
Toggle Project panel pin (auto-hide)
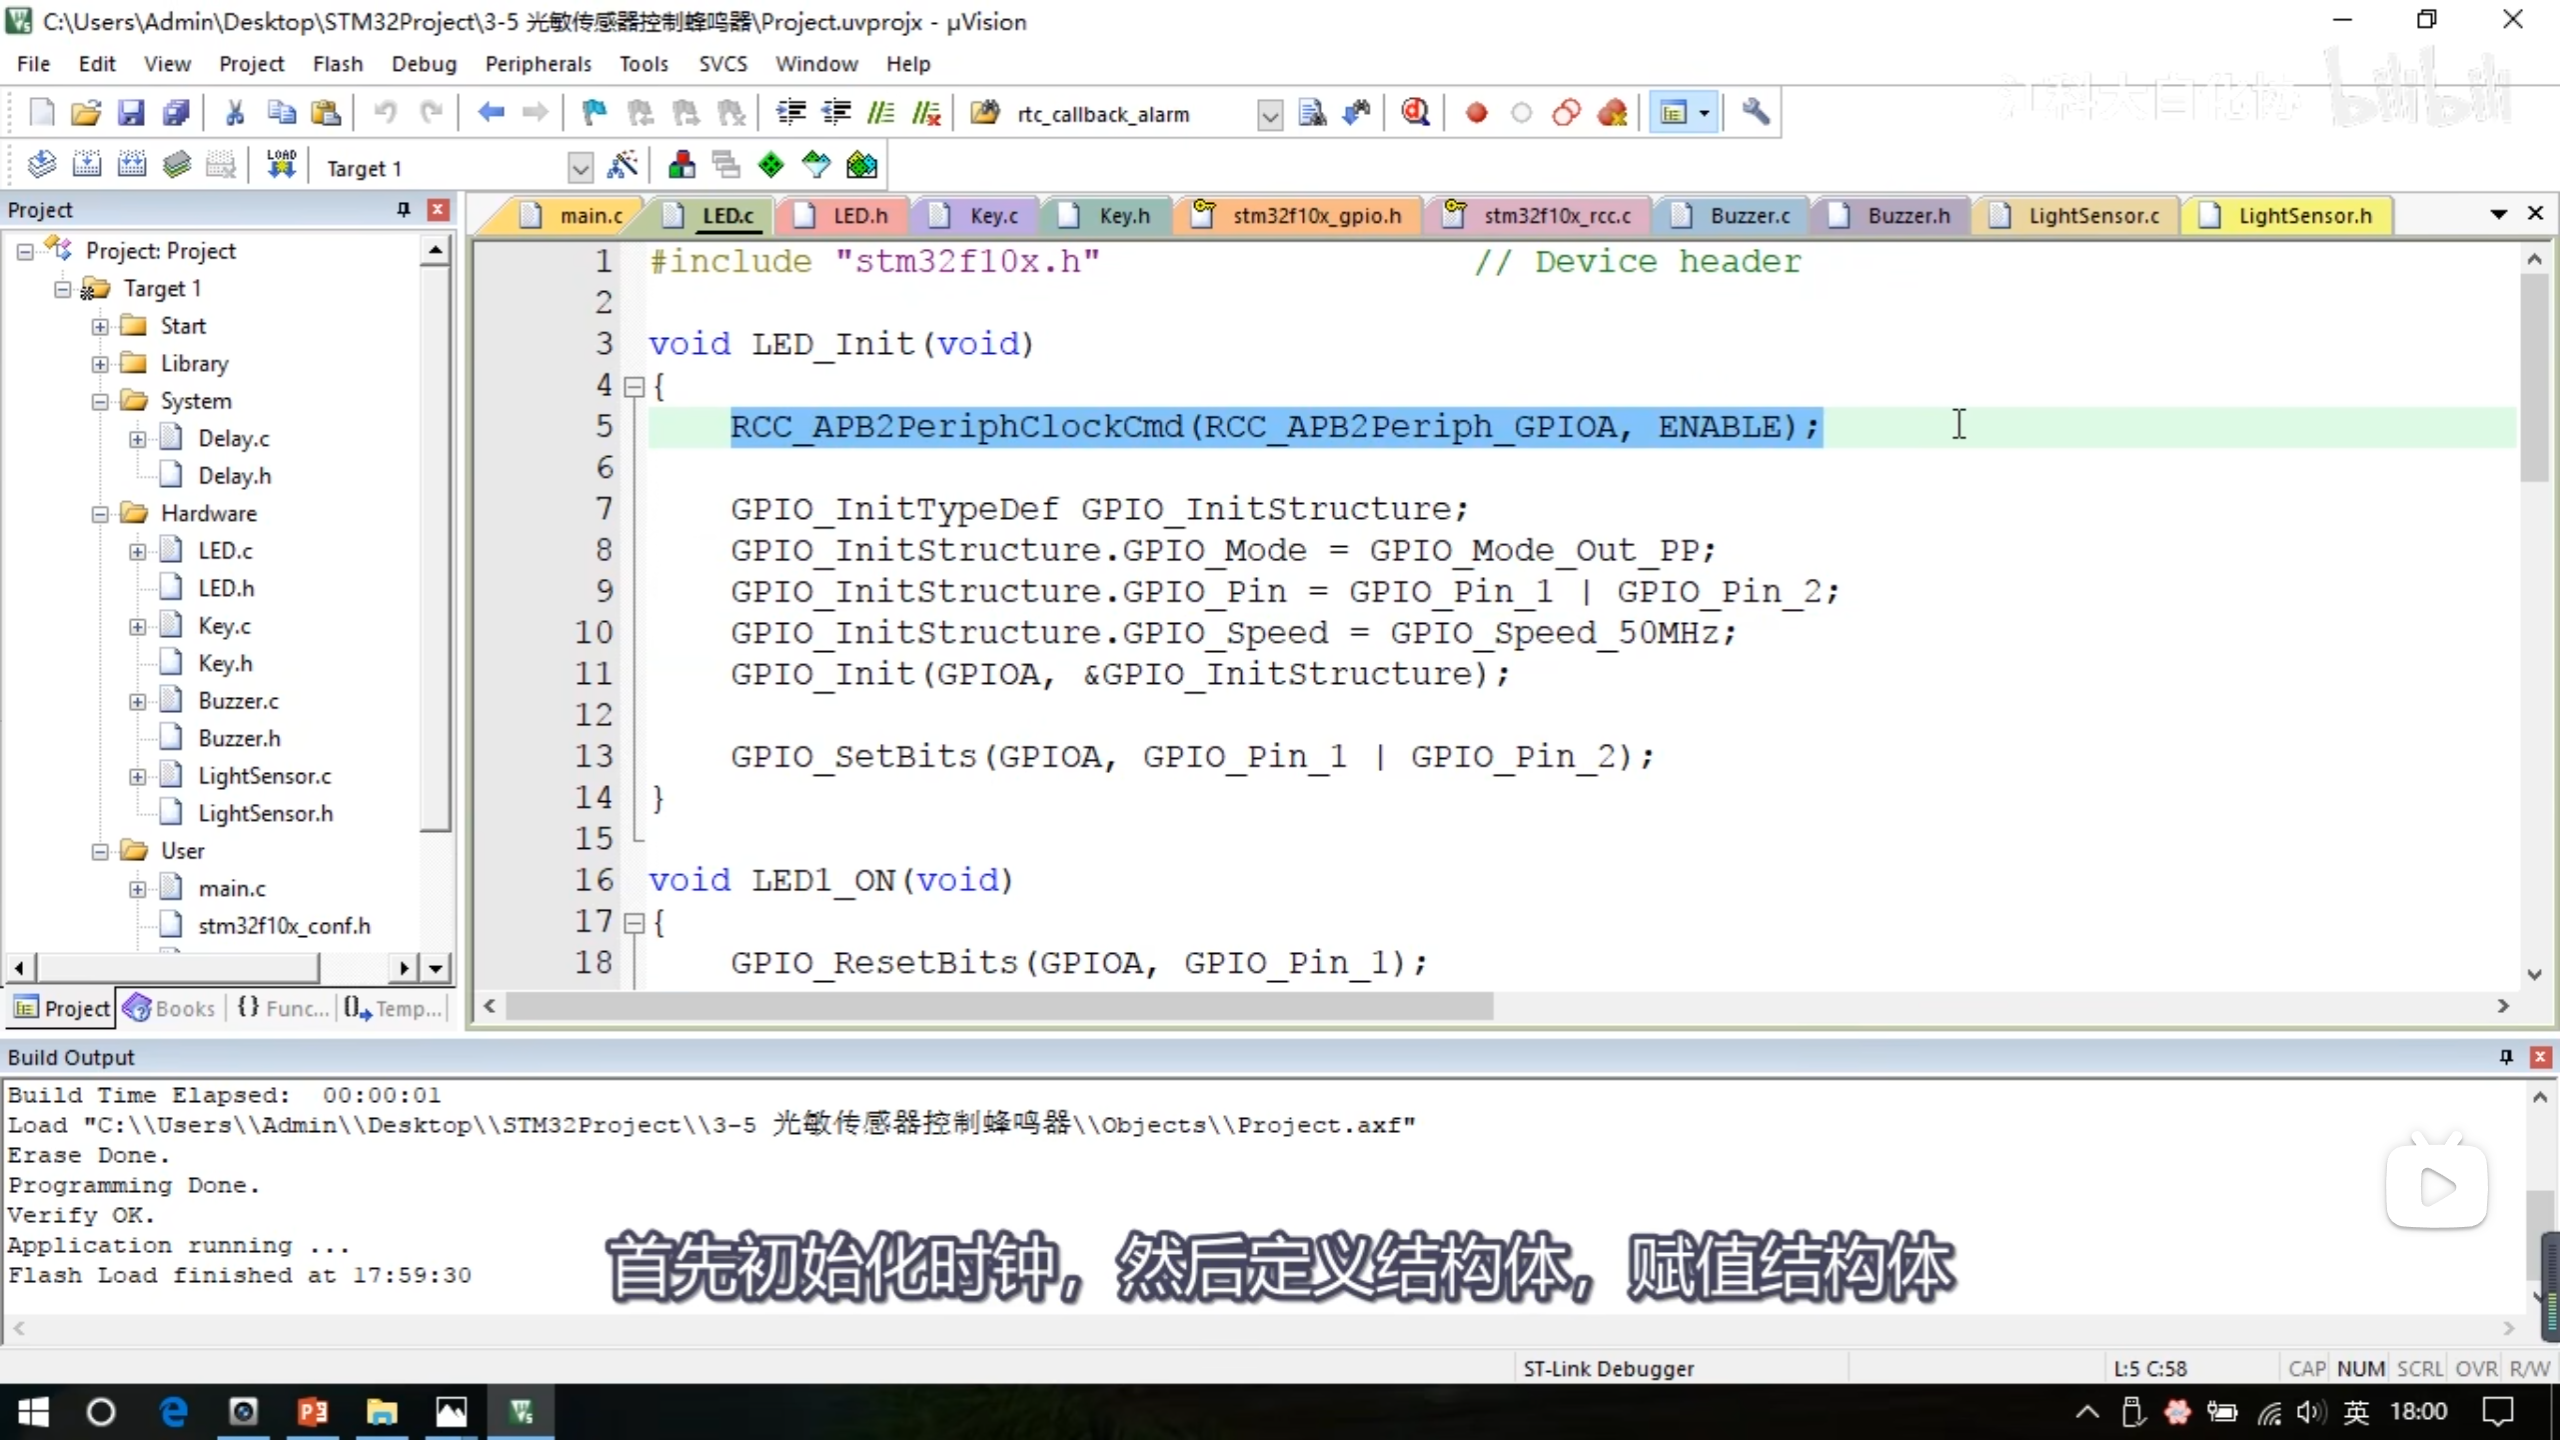coord(403,209)
